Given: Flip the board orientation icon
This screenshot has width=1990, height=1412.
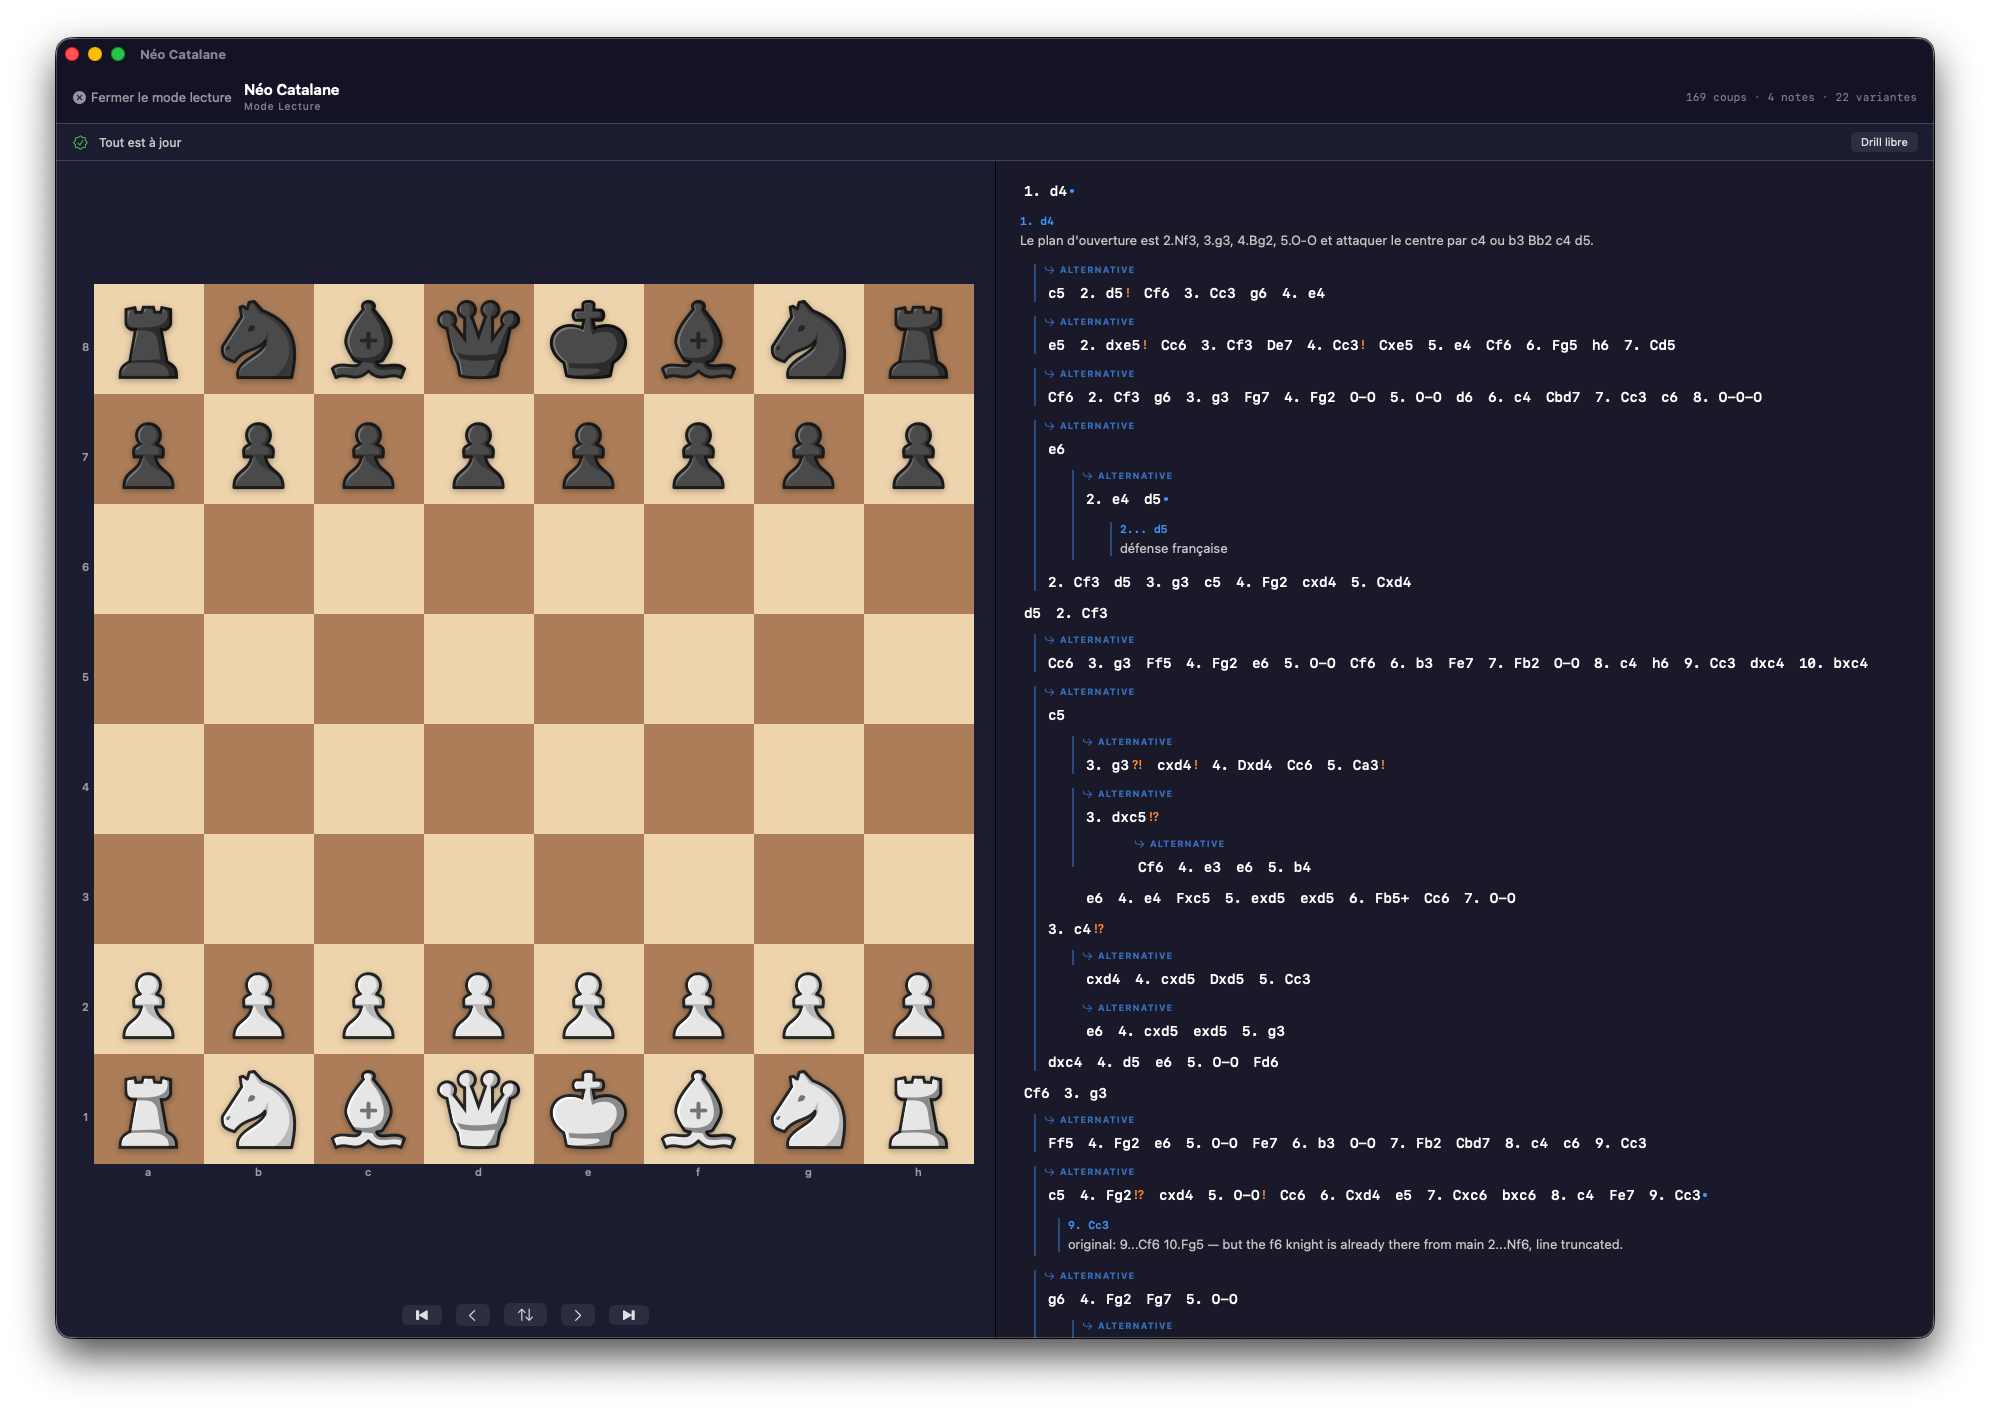Looking at the screenshot, I should (525, 1315).
